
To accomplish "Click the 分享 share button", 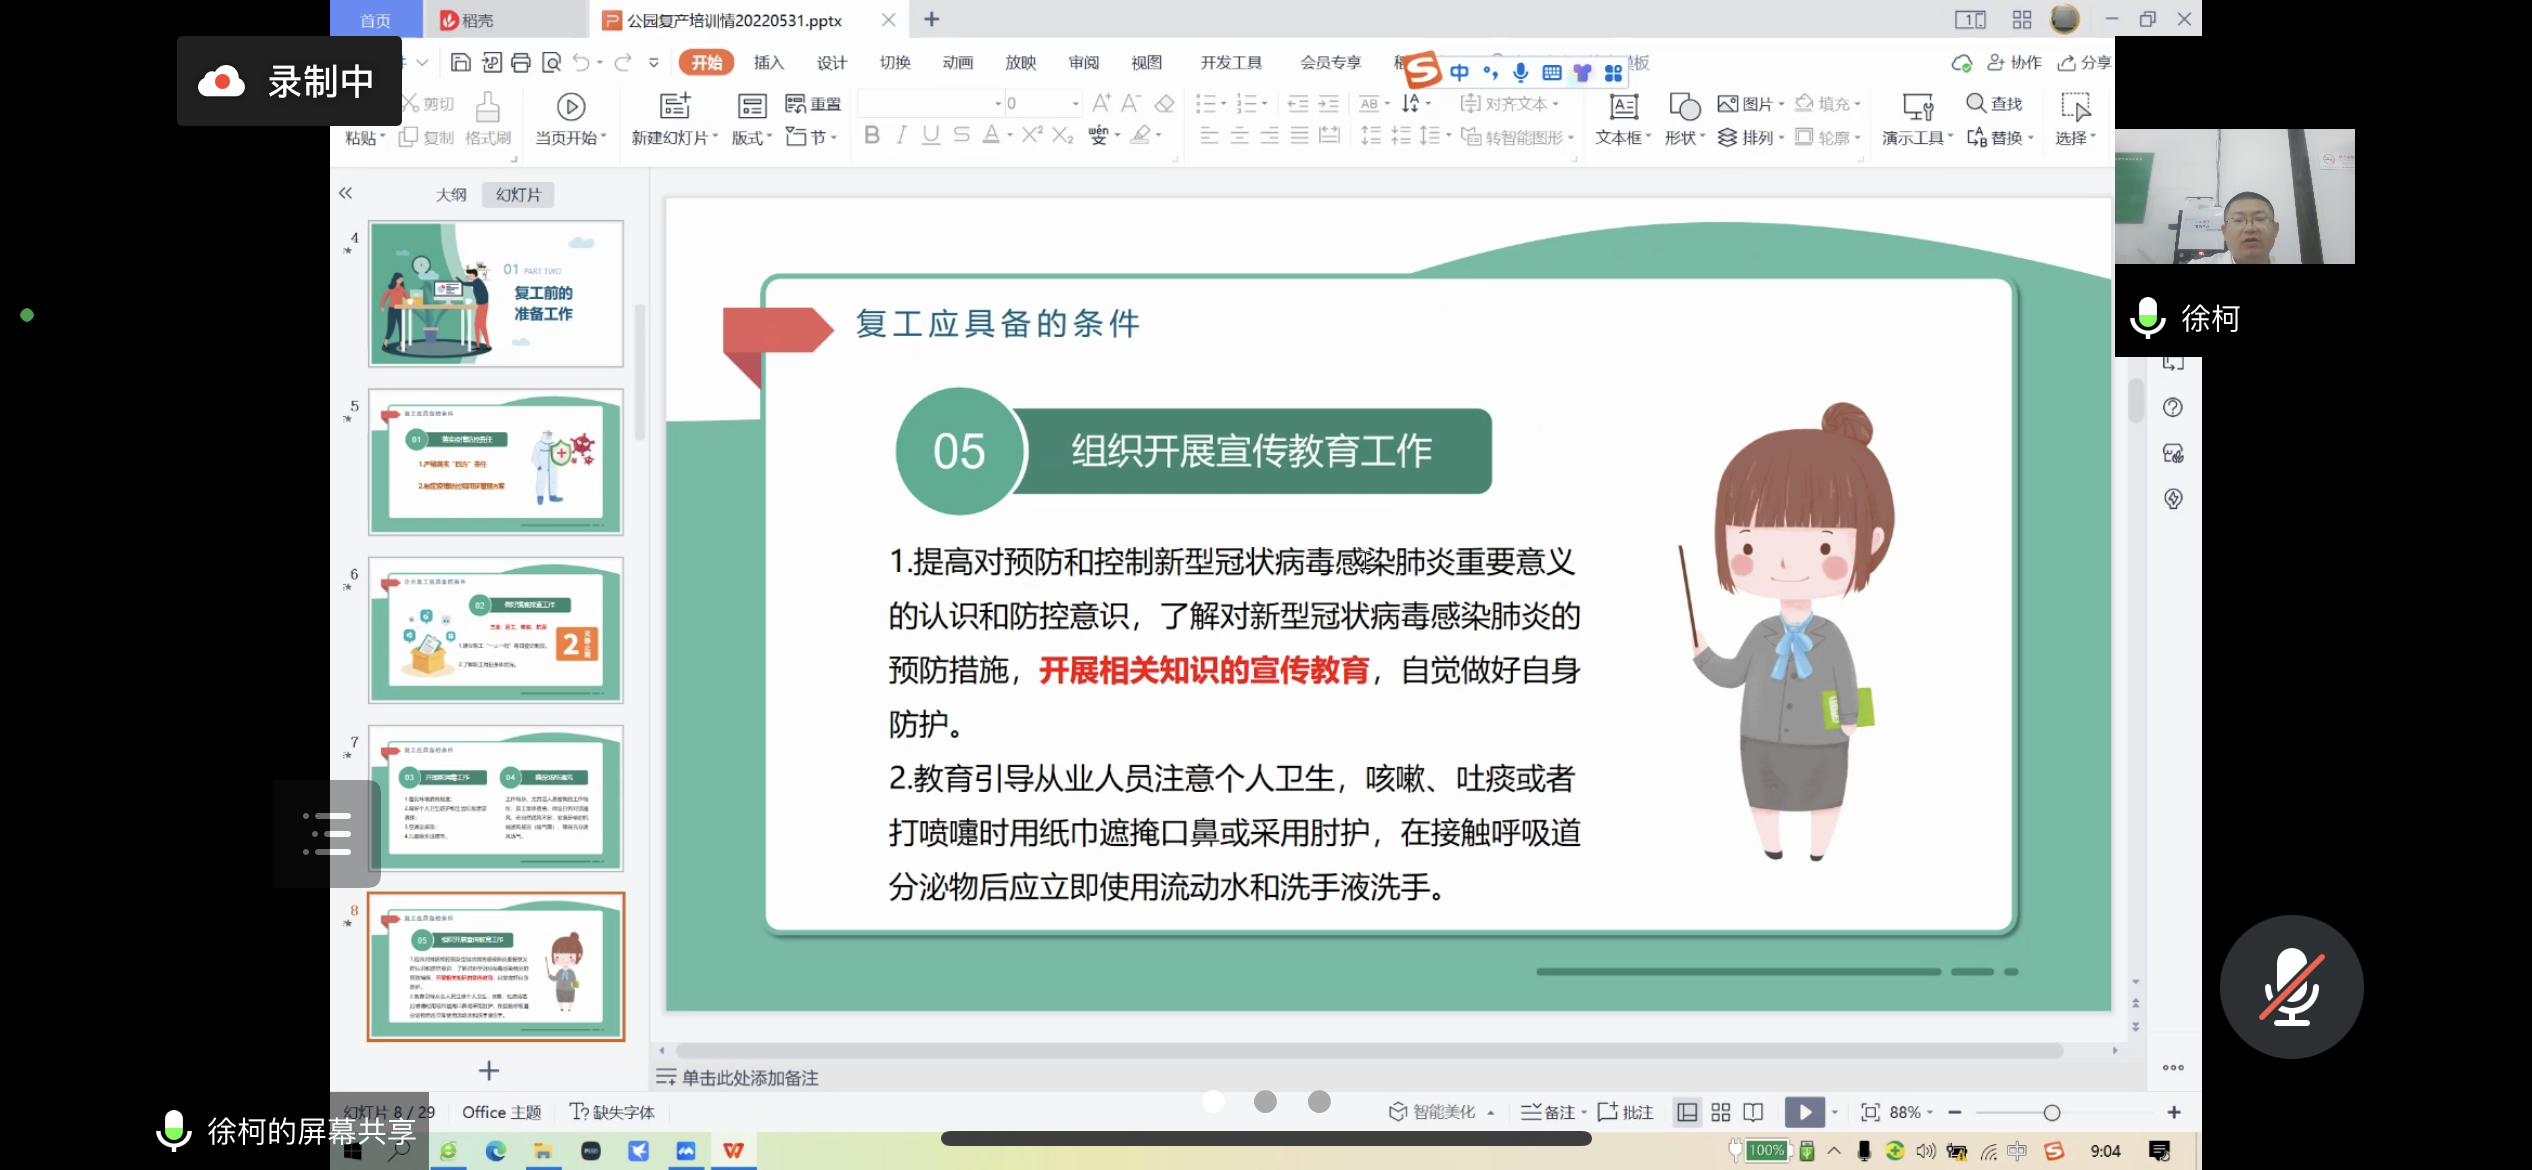I will [x=2086, y=62].
